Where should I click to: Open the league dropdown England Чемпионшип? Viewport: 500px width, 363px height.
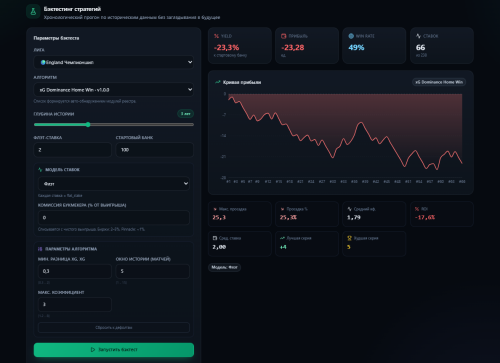pos(114,62)
